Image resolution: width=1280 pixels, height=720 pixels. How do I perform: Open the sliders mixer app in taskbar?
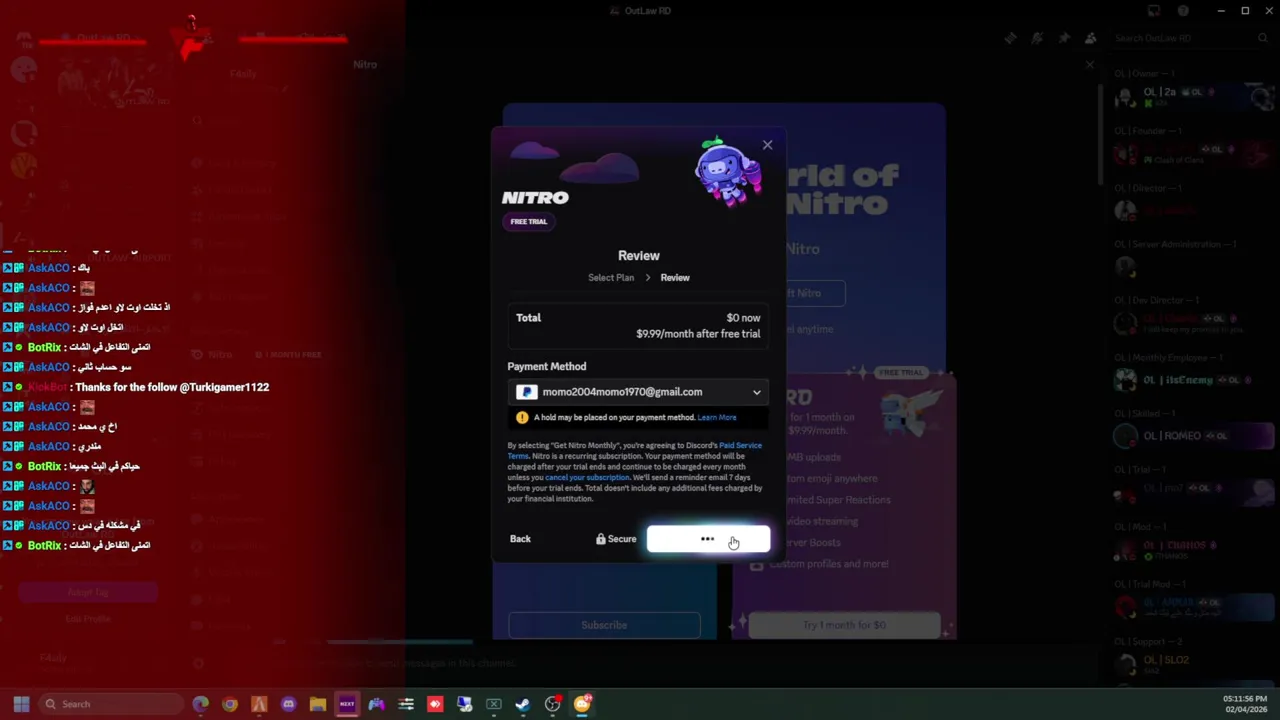click(x=406, y=704)
